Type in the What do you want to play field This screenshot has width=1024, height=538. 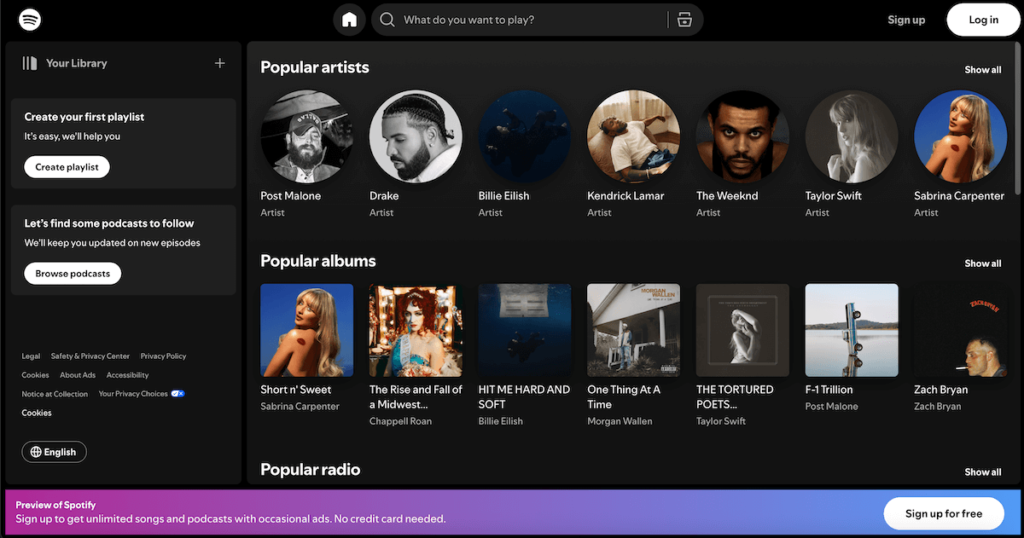pos(530,20)
